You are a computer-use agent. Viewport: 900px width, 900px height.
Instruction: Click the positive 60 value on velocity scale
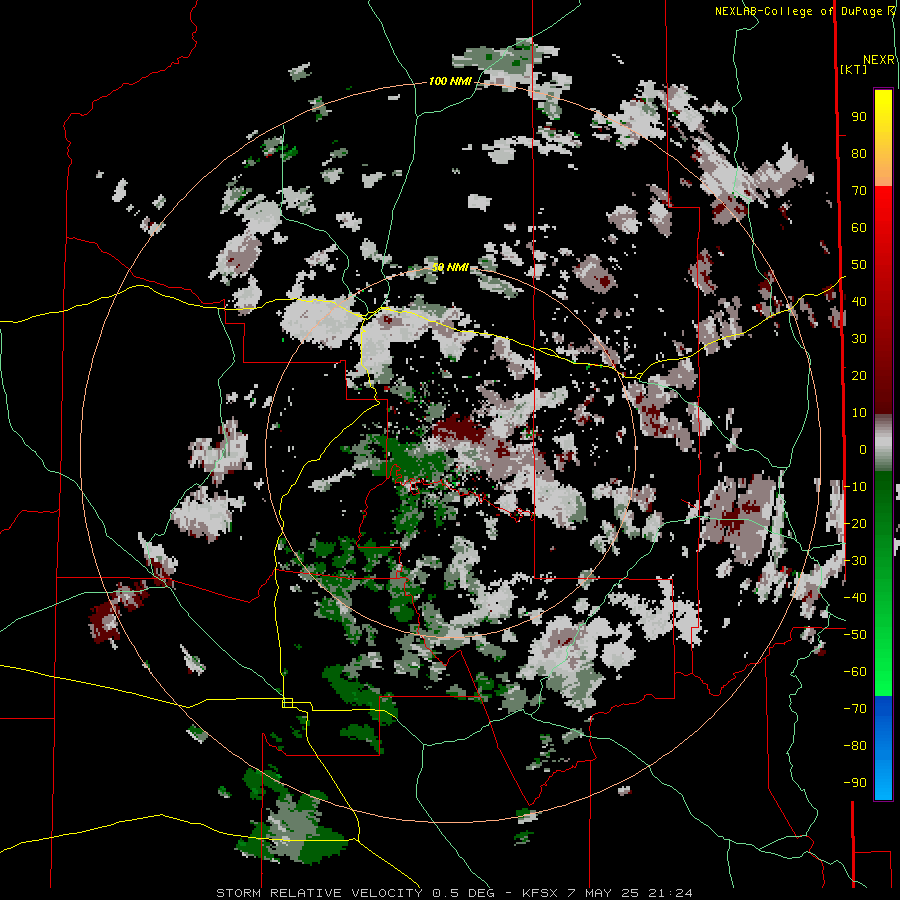(x=859, y=228)
